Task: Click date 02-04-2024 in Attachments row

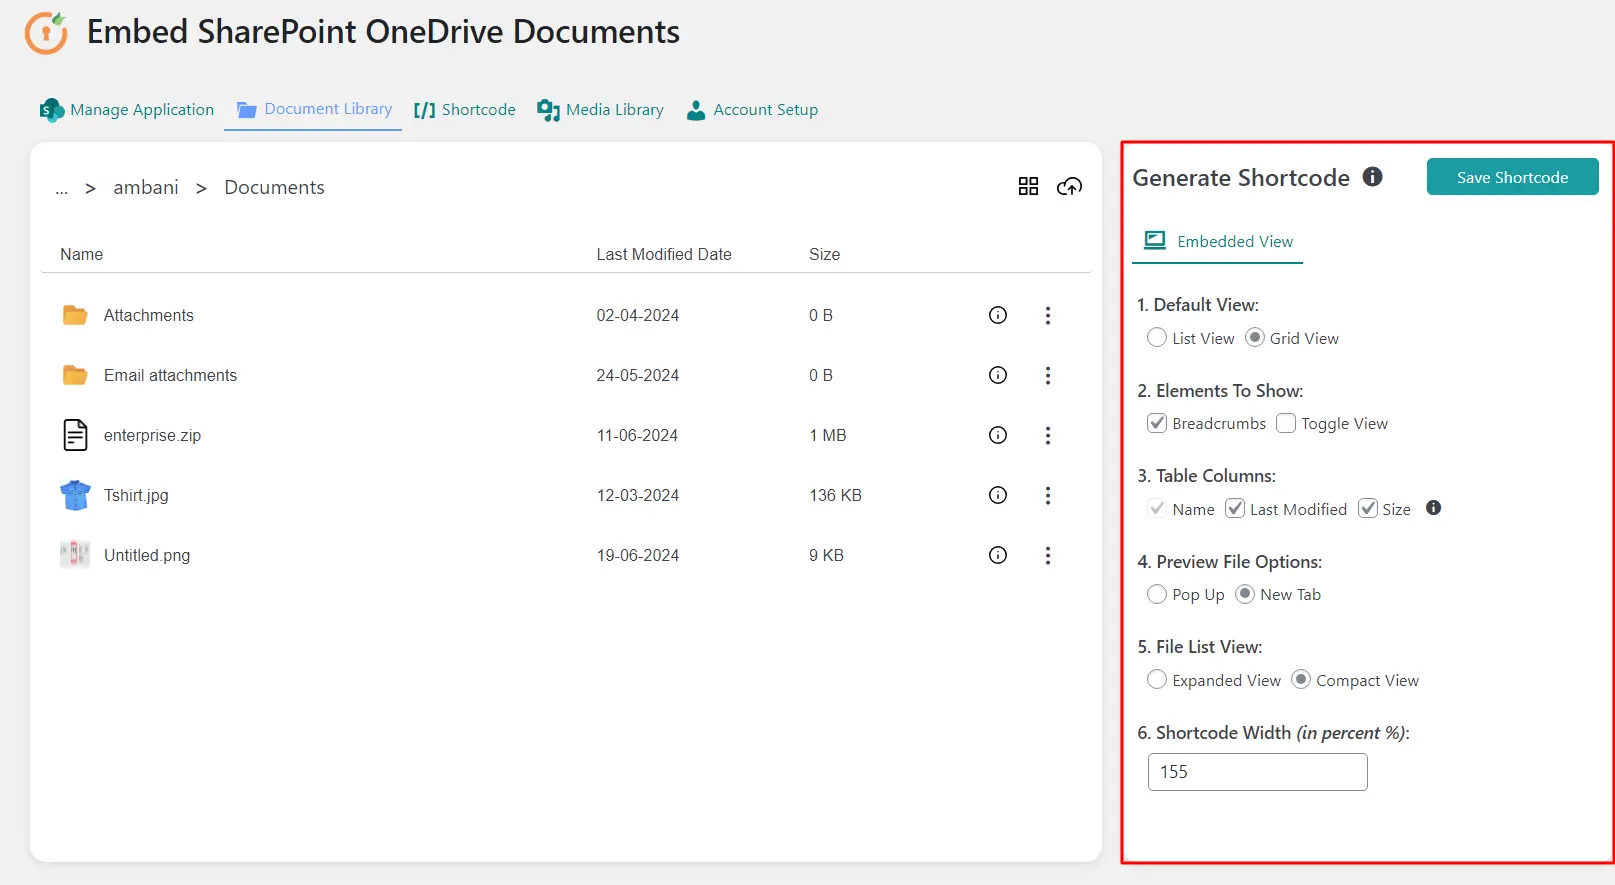Action: [x=638, y=315]
